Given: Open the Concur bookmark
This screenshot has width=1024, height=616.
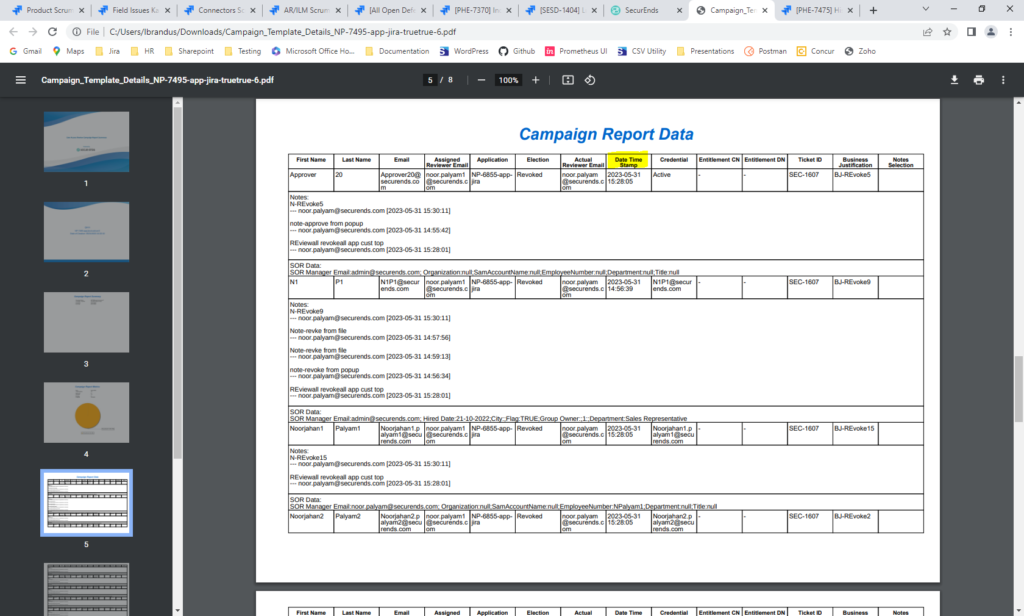Looking at the screenshot, I should [x=816, y=51].
